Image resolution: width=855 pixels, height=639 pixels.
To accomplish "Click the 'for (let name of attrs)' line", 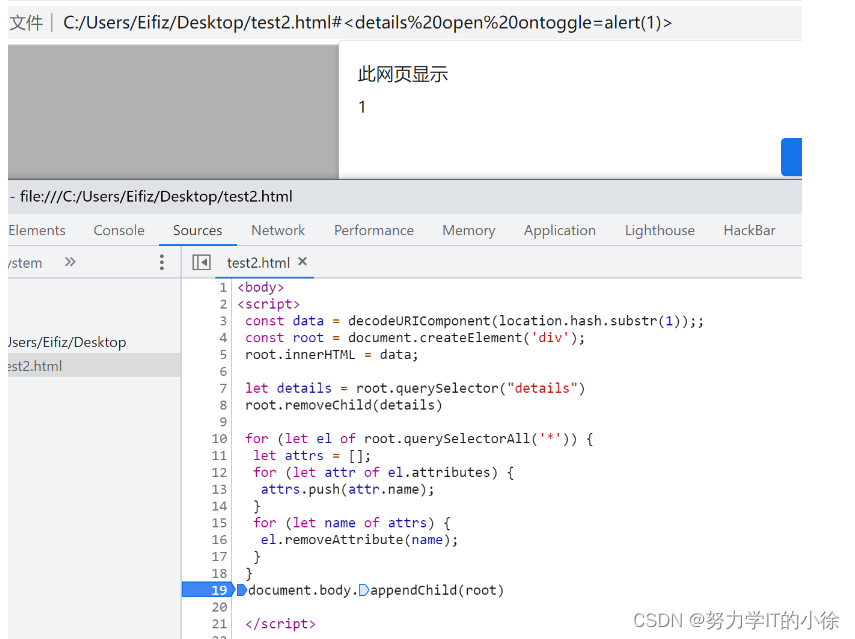I will [x=352, y=523].
